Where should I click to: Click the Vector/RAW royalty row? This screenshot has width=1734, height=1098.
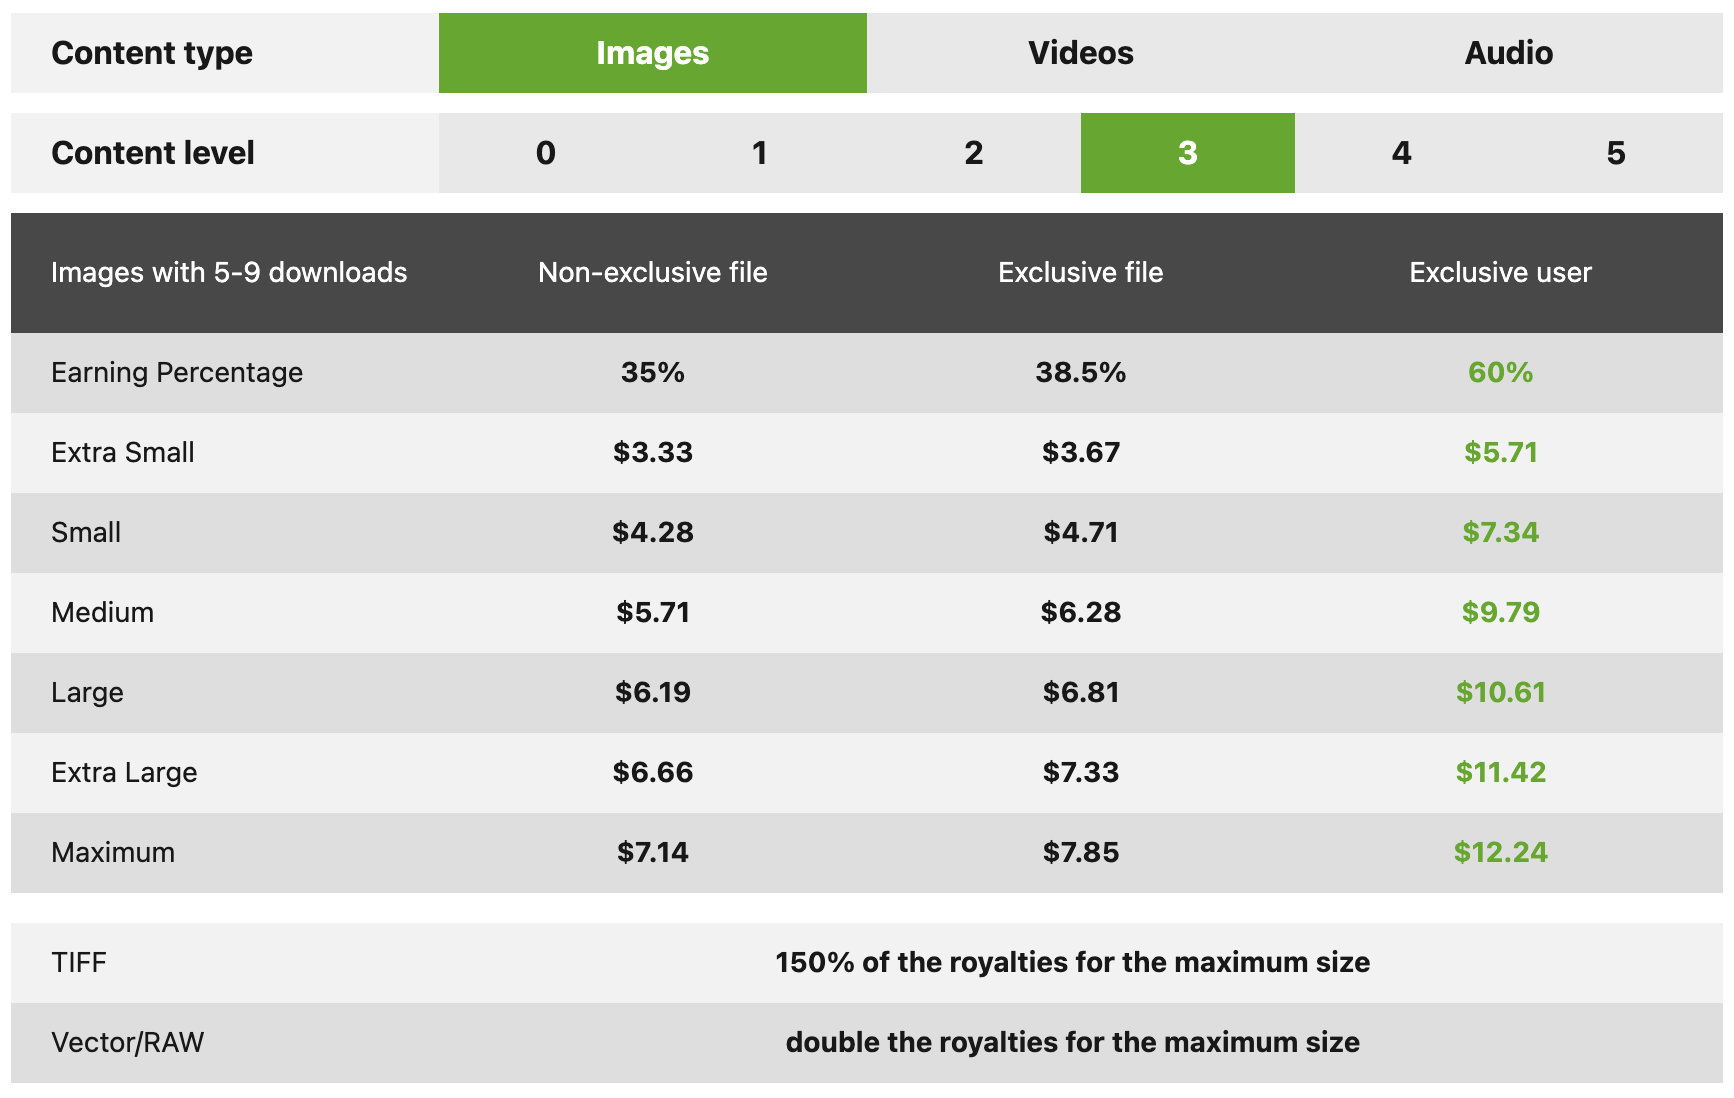pyautogui.click(x=127, y=1042)
